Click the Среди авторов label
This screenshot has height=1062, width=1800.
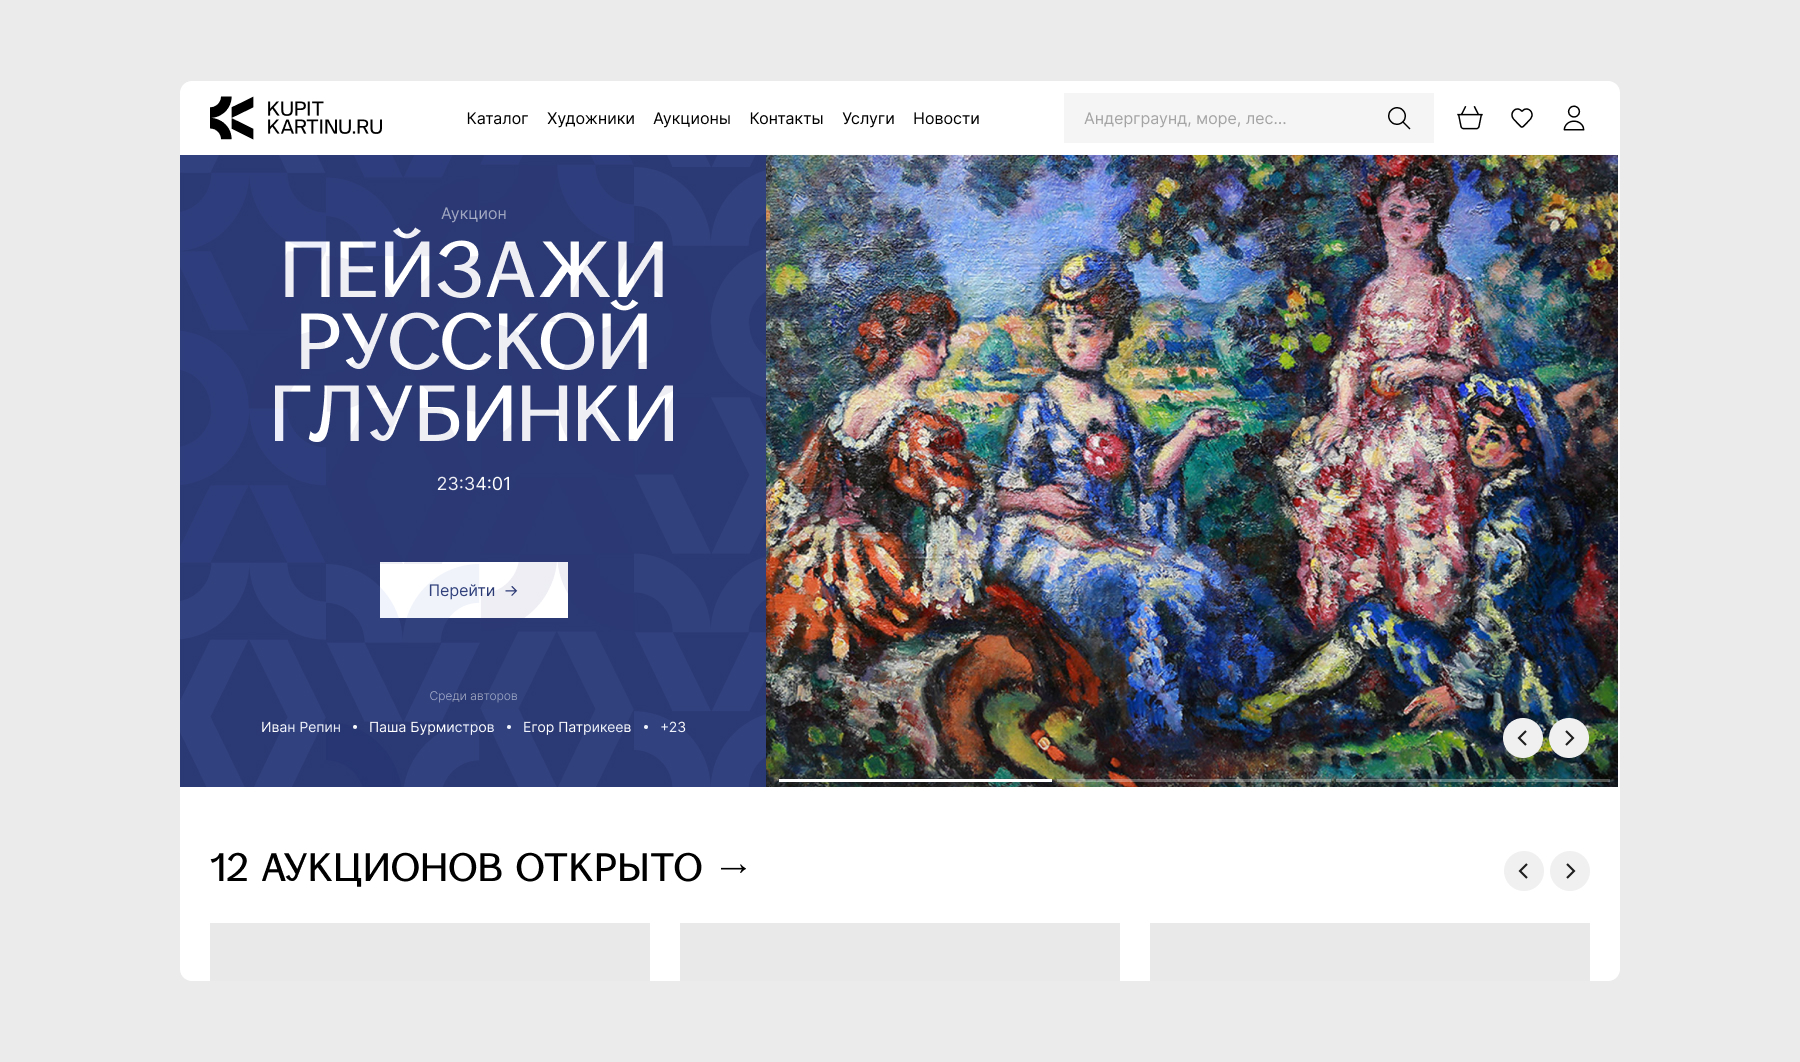point(474,696)
